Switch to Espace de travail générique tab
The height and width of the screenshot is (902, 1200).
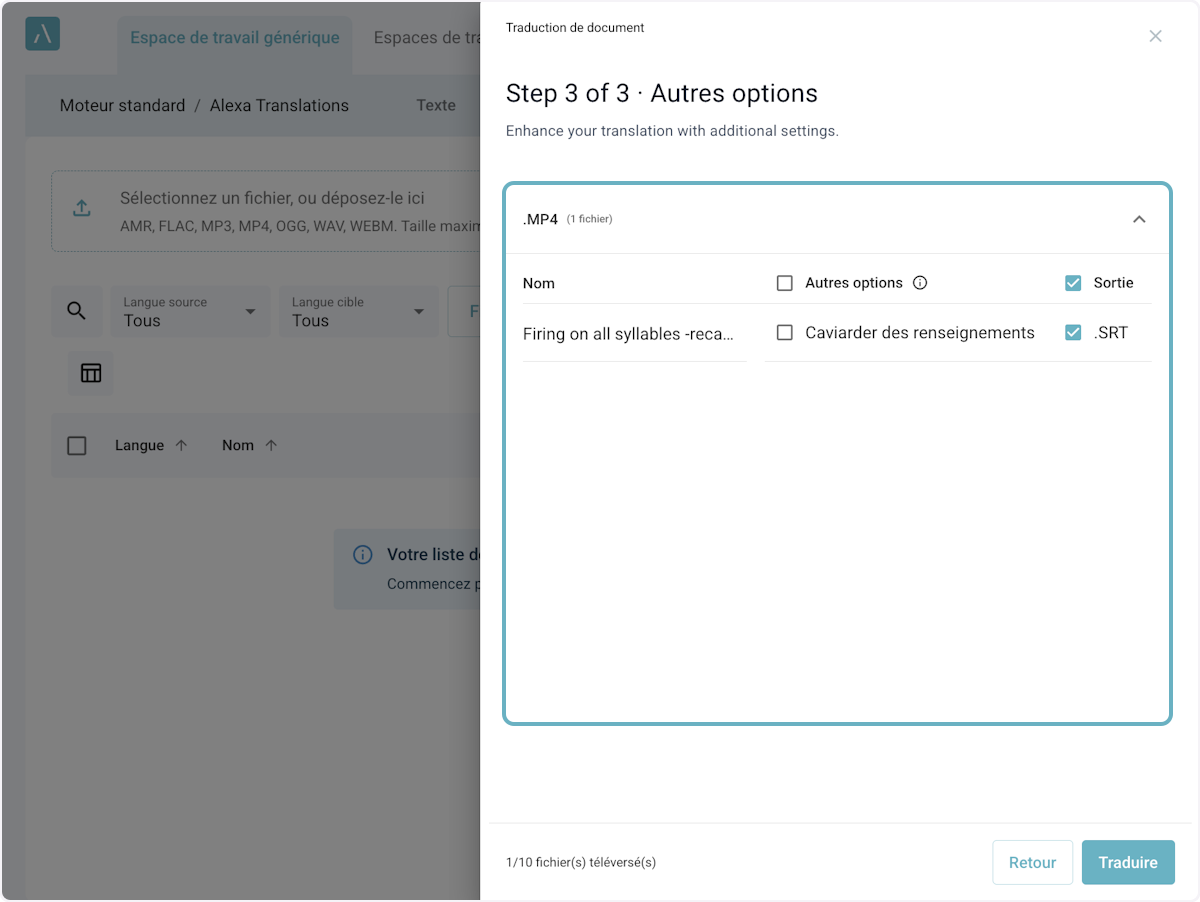click(x=235, y=38)
